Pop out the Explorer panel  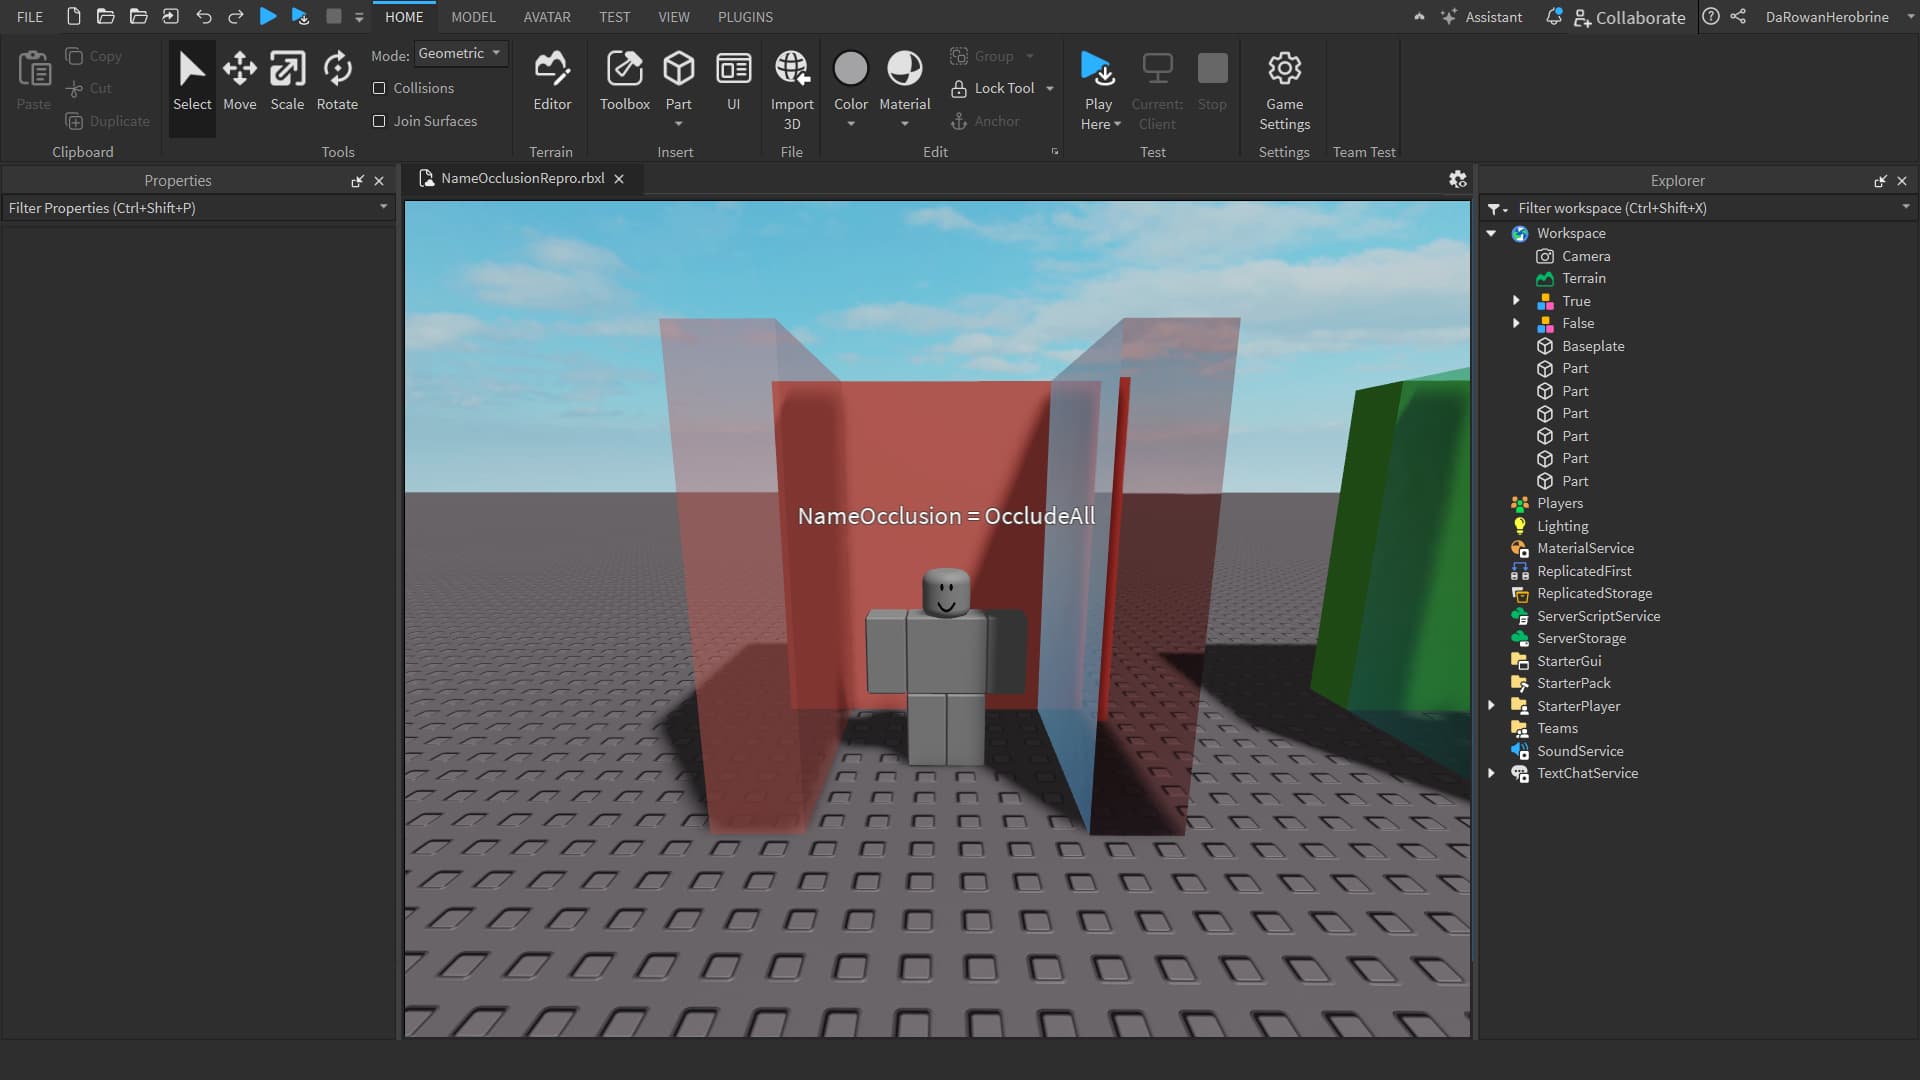[1880, 181]
